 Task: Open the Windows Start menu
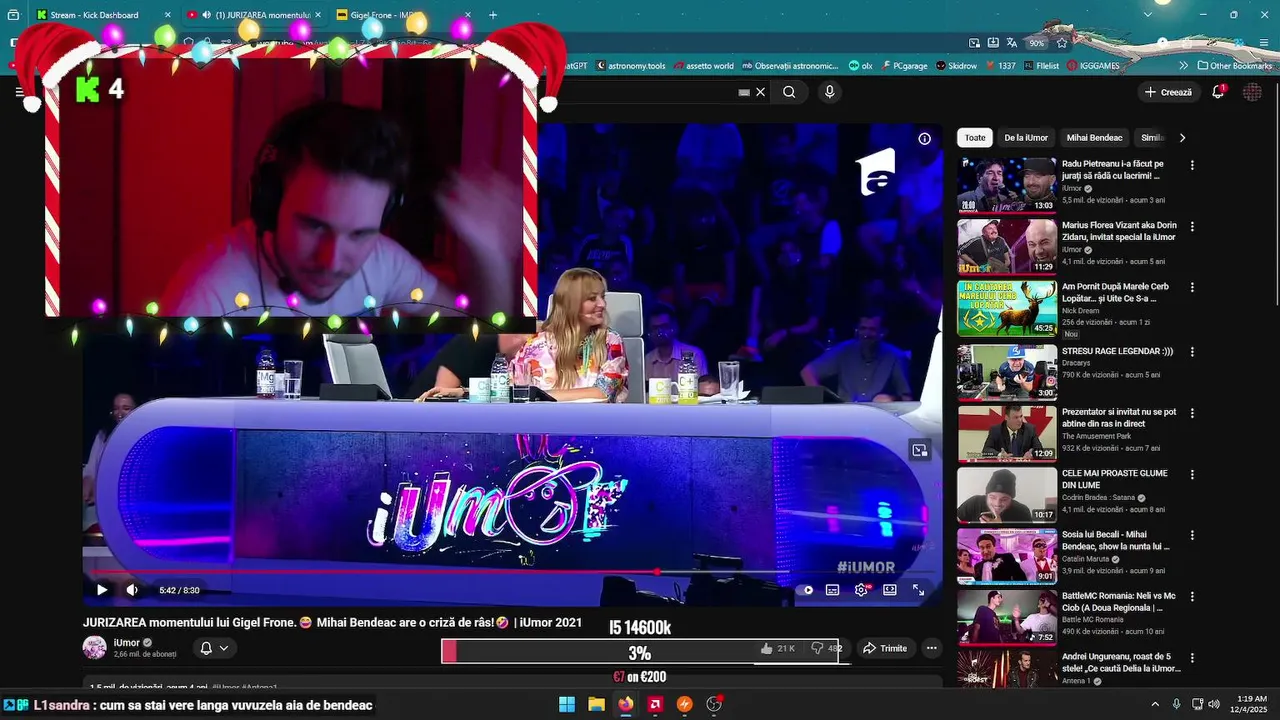click(x=567, y=704)
